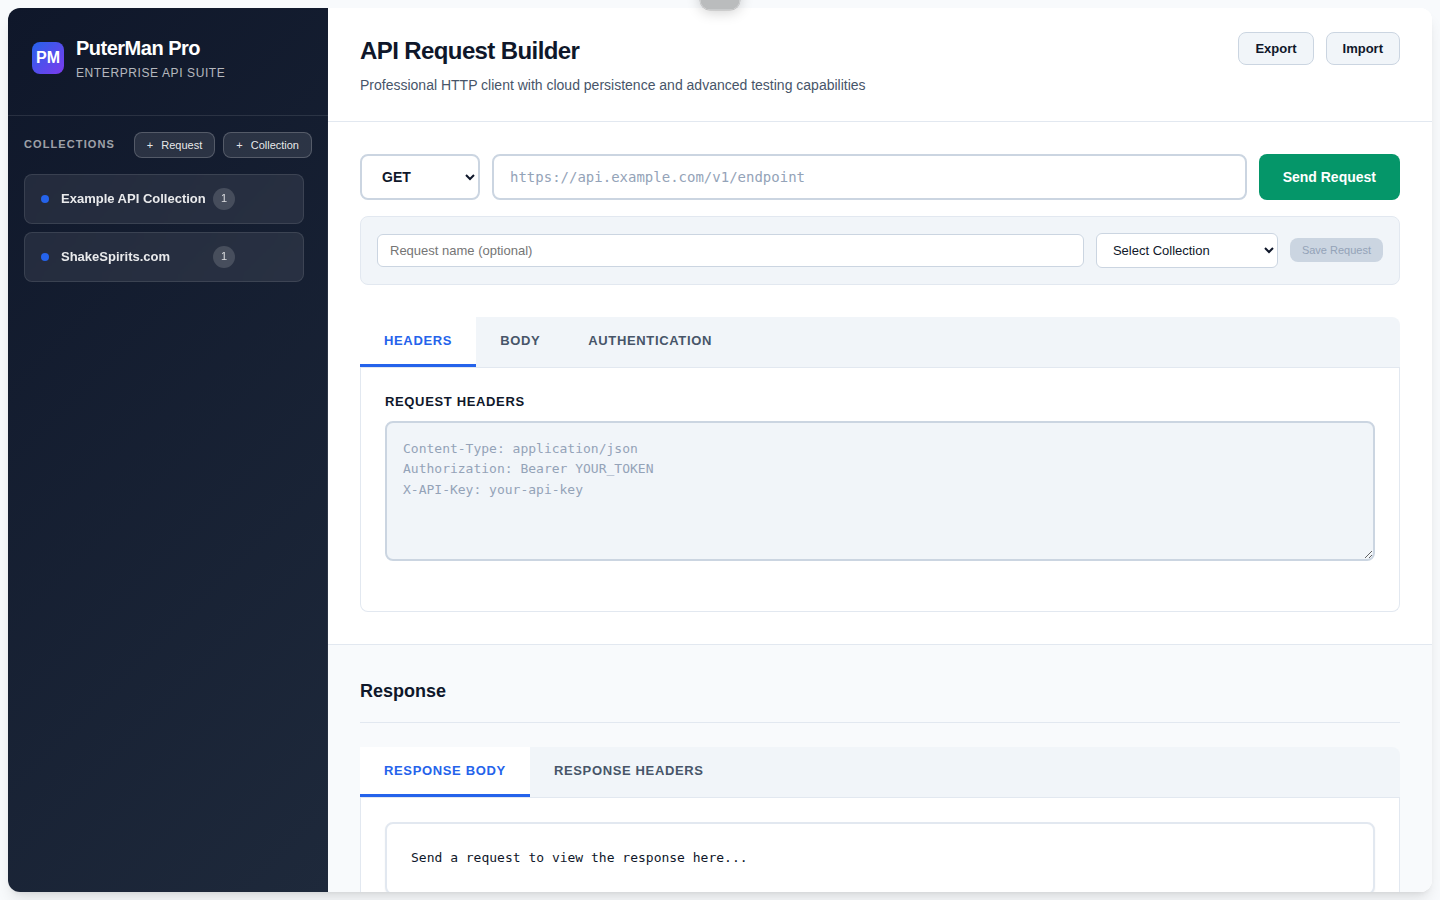Click the Import button
Image resolution: width=1440 pixels, height=900 pixels.
tap(1363, 49)
